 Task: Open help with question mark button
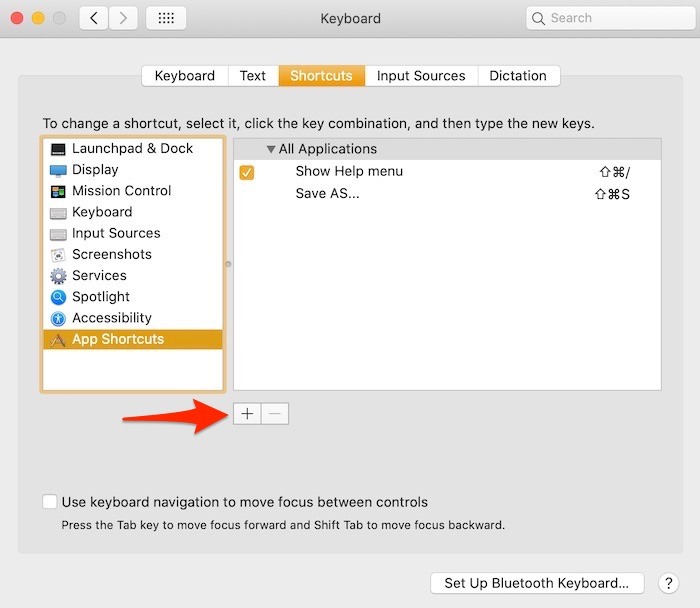pos(668,583)
